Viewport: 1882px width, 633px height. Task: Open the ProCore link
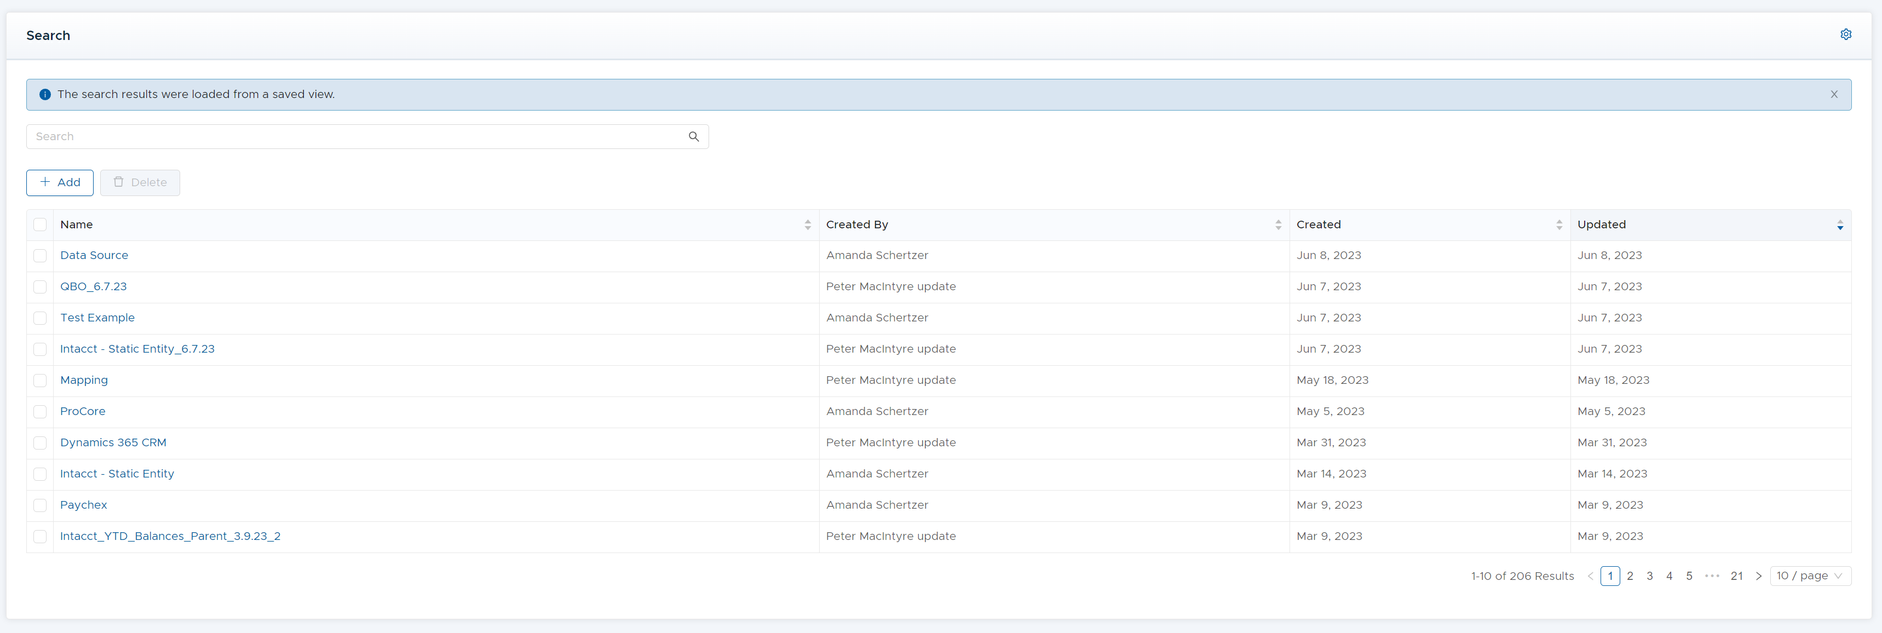pos(82,411)
